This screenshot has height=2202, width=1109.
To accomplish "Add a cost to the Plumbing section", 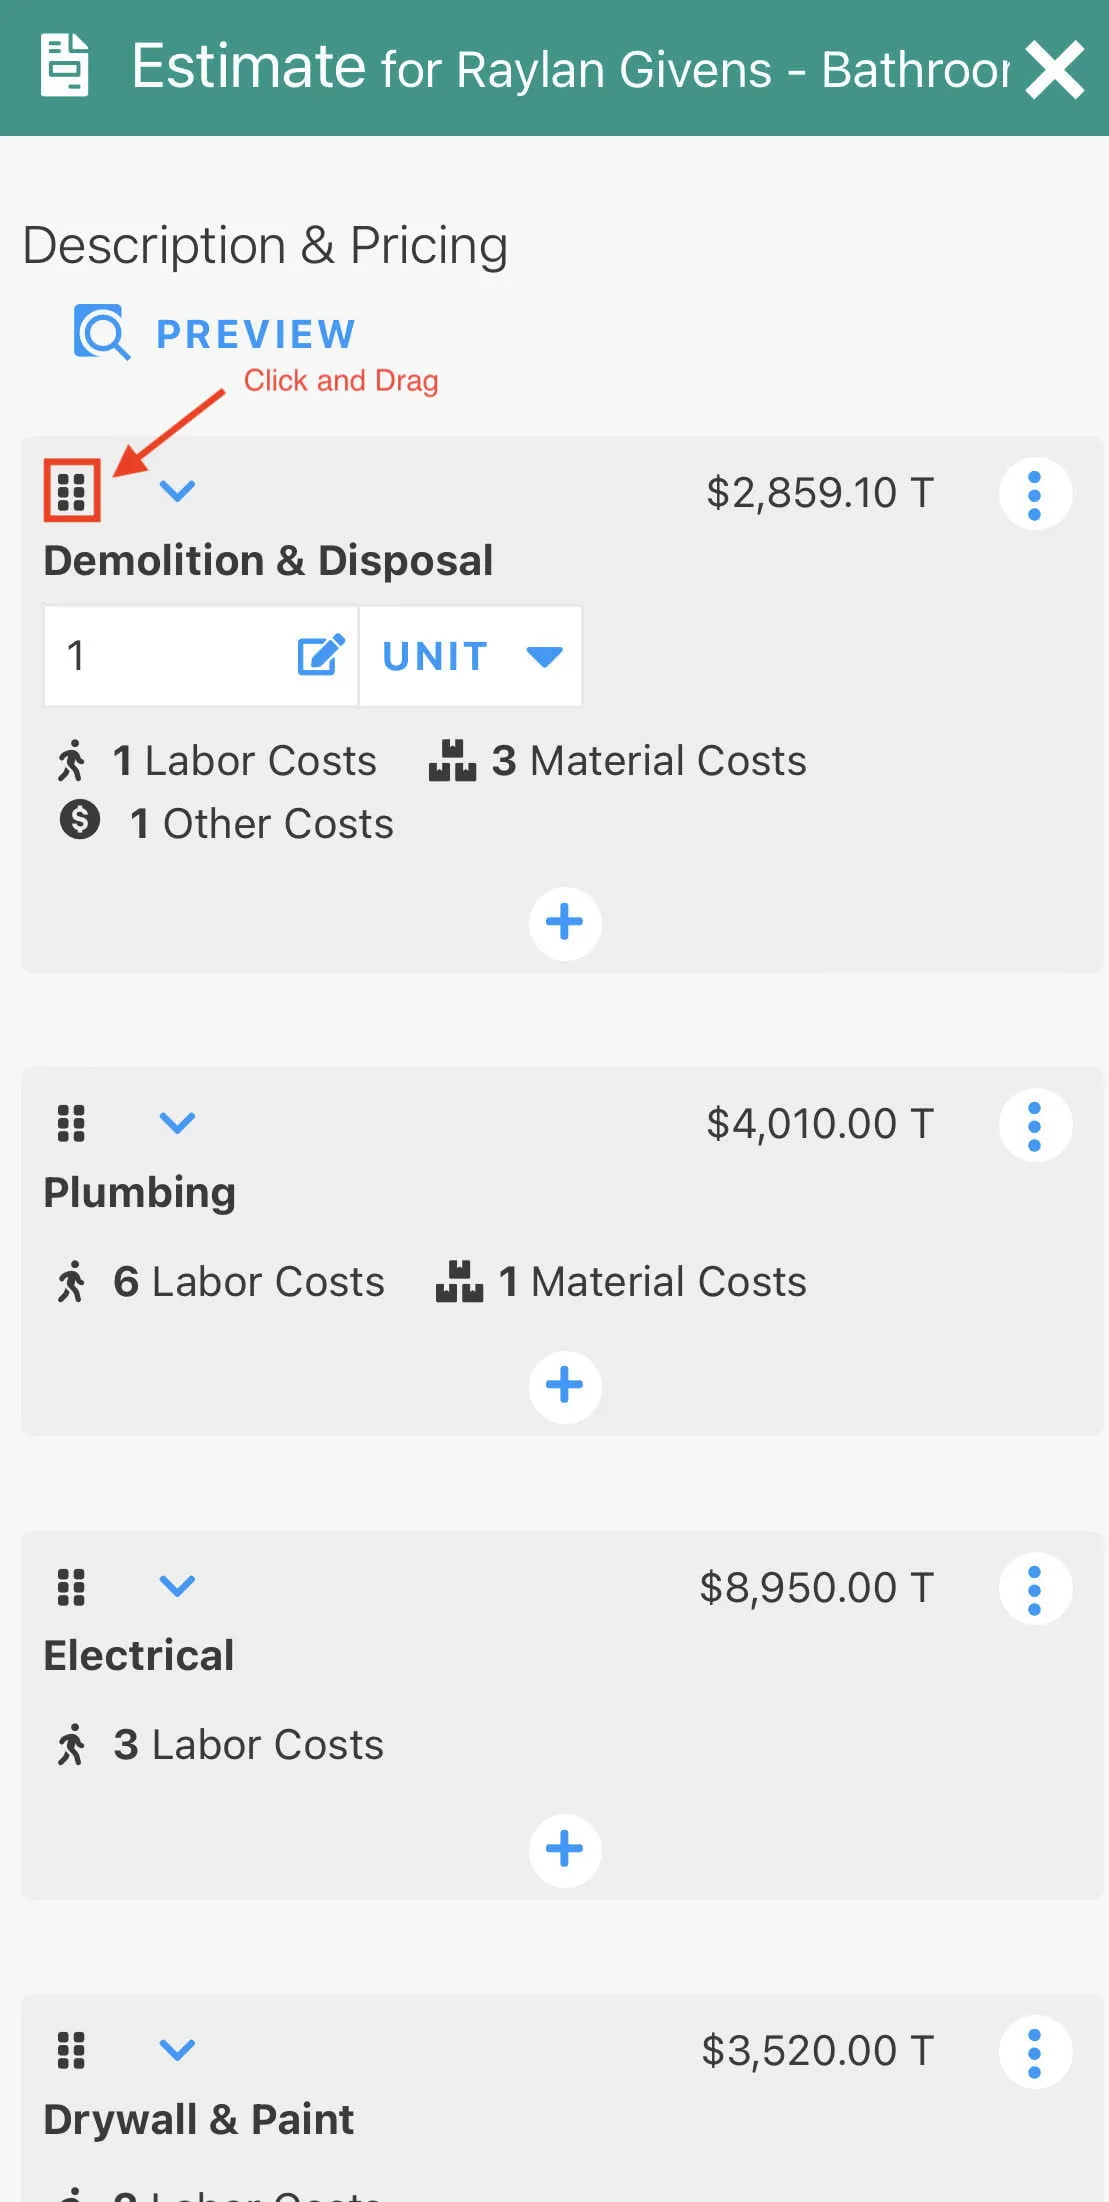I will coord(565,1386).
